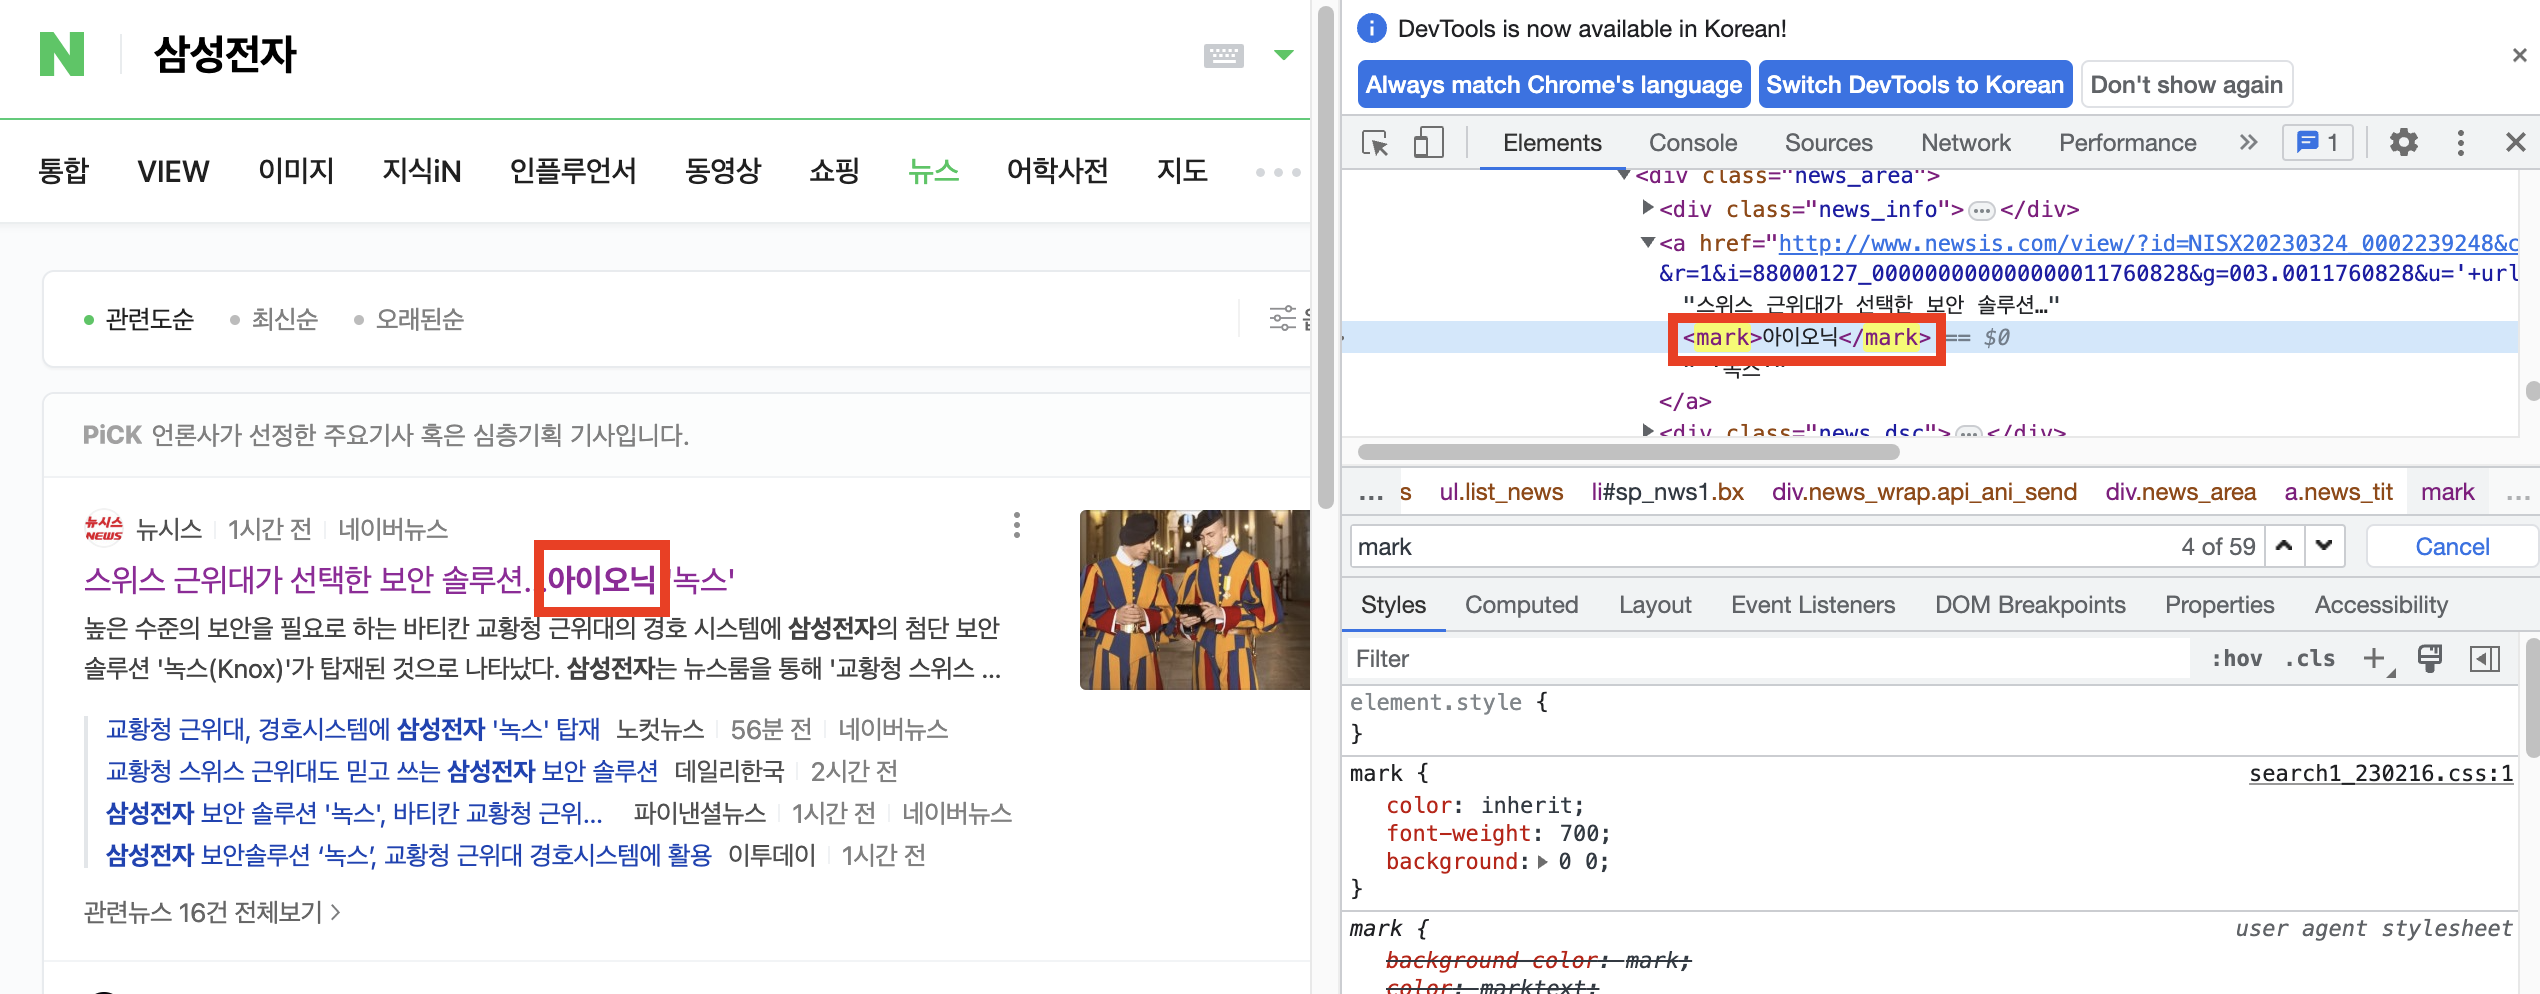Screen dimensions: 2540x994
Task: Open the Computed styles tab
Action: pos(1521,604)
